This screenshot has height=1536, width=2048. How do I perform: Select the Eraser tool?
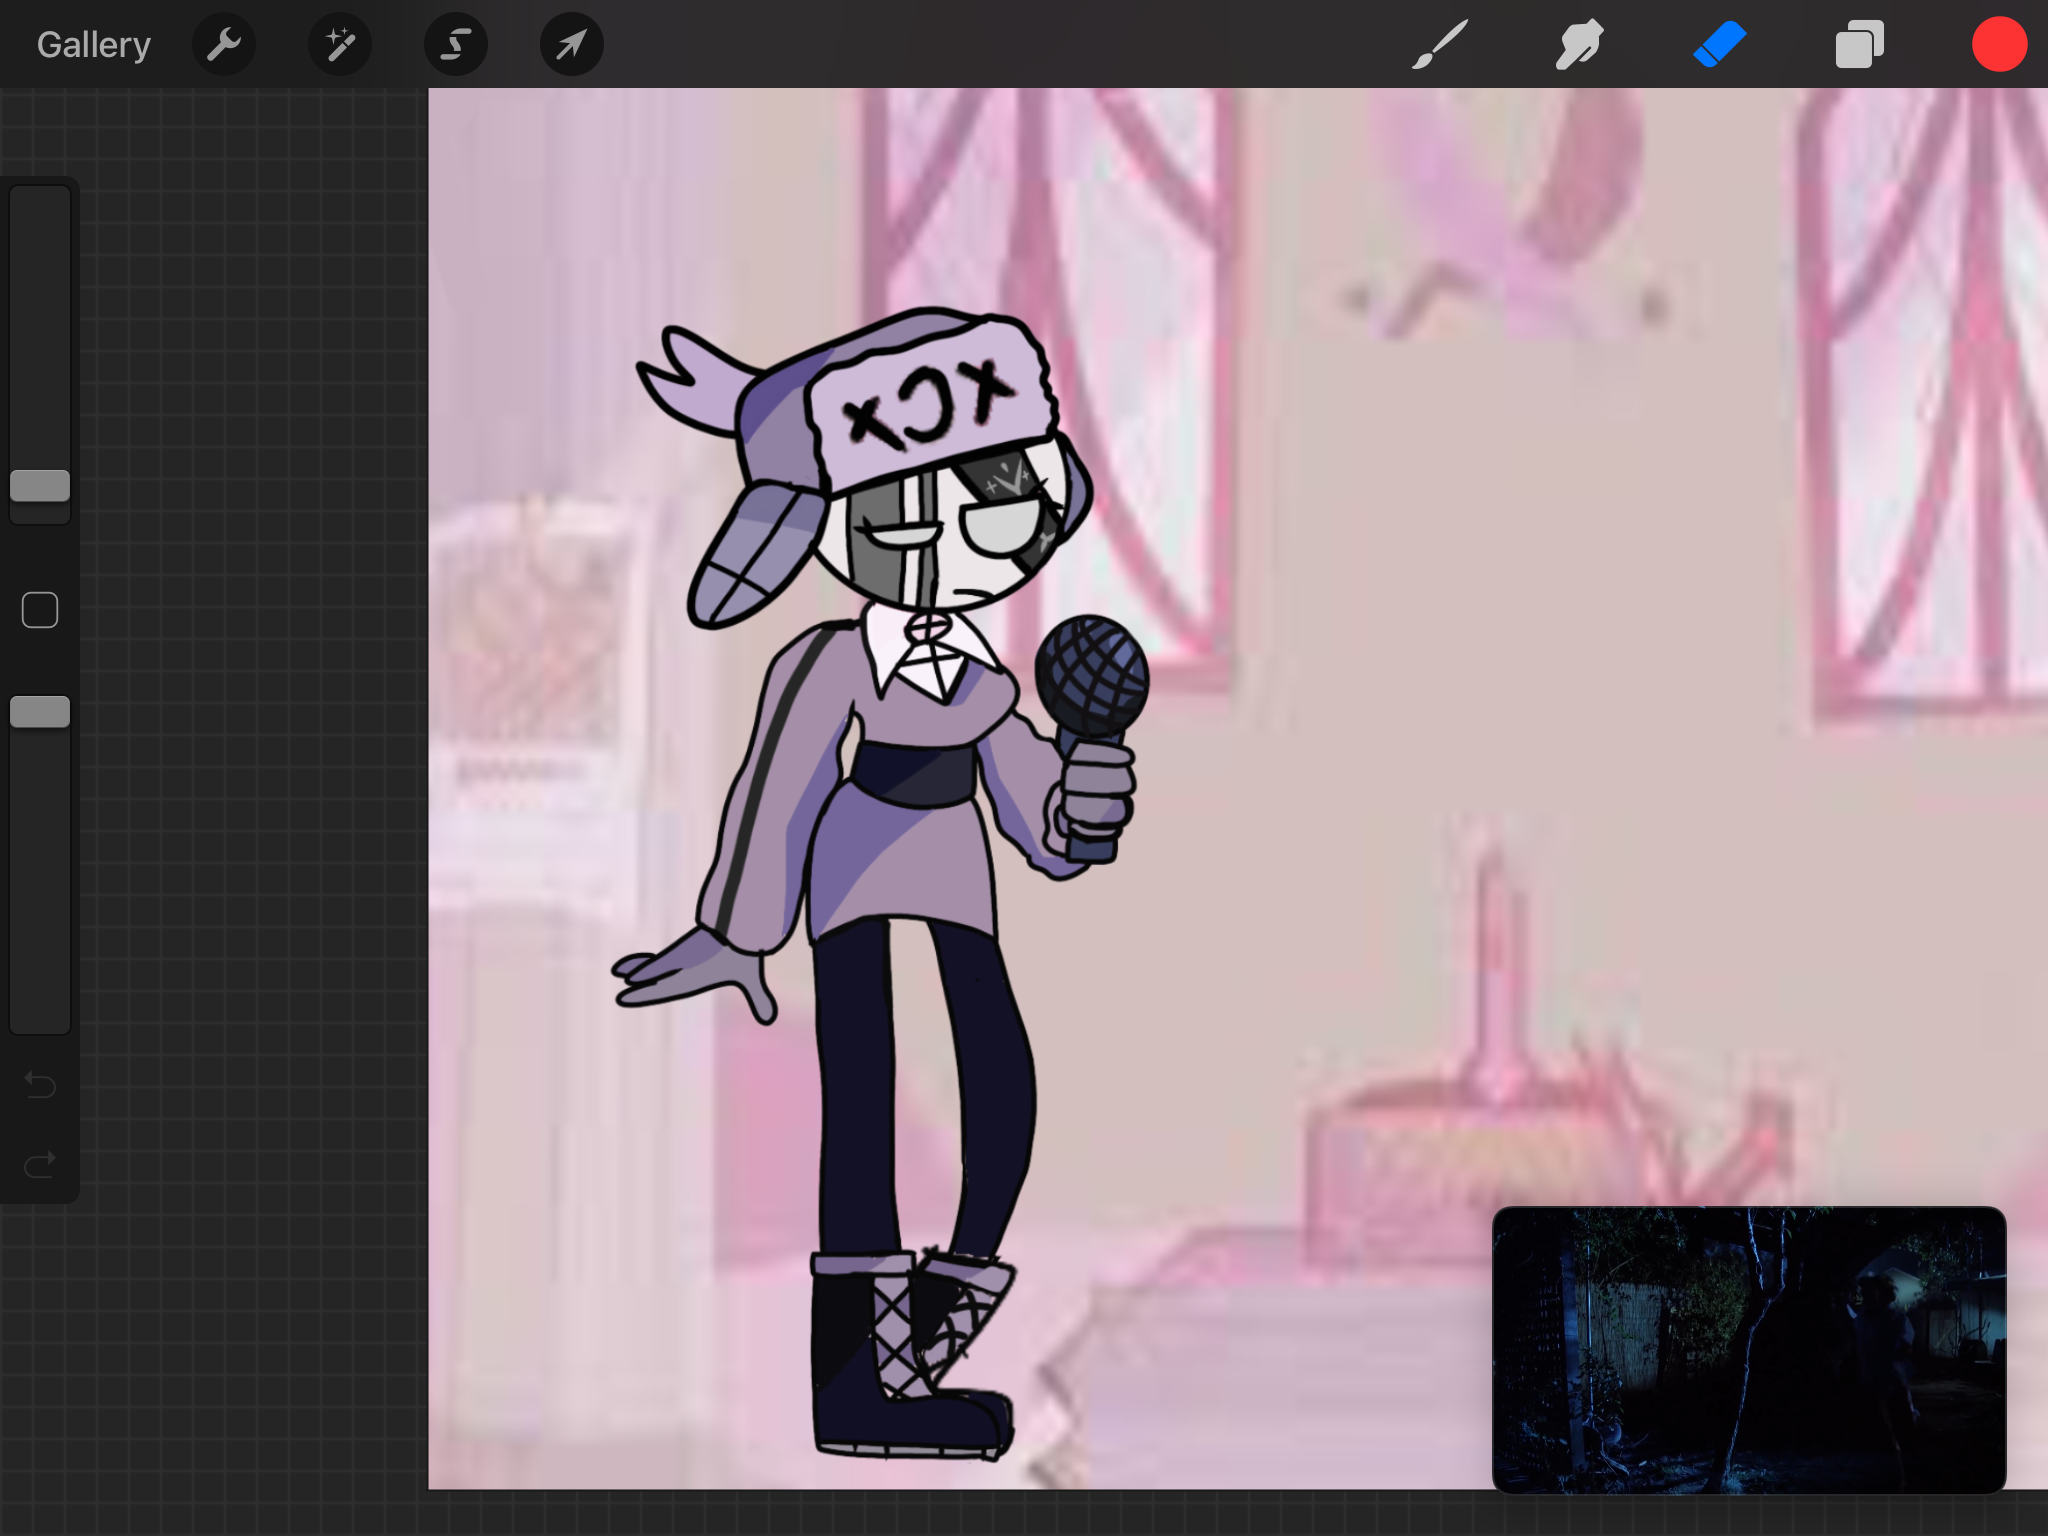point(1720,45)
